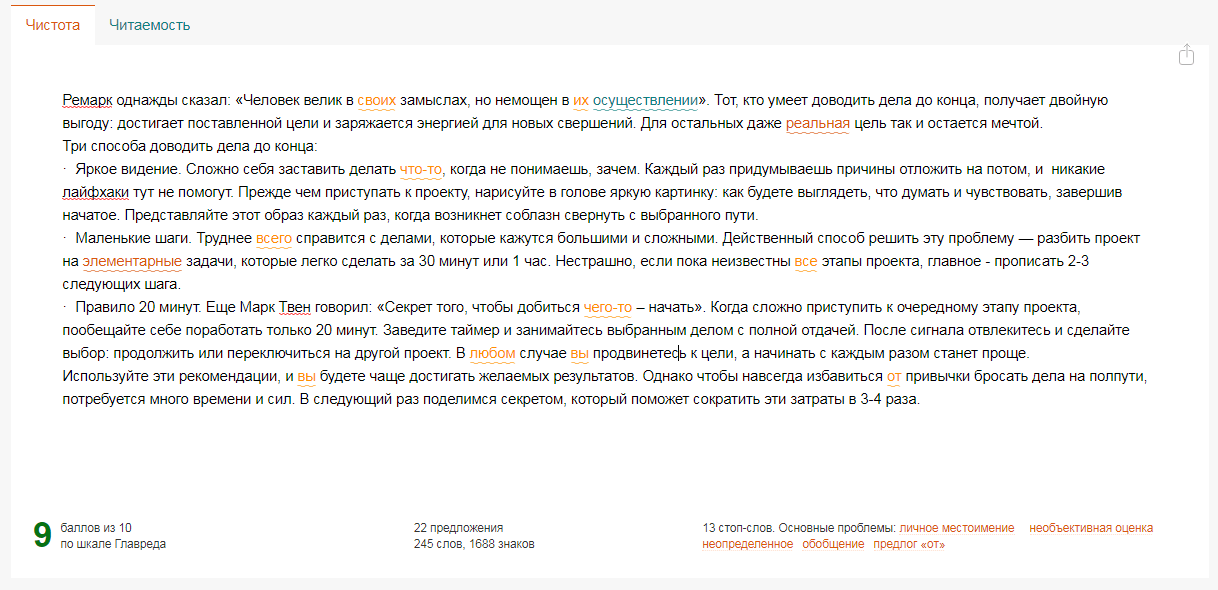Image resolution: width=1218 pixels, height=590 pixels.
Task: Click highlighted «вы» before продвинетесь
Action: coord(580,353)
